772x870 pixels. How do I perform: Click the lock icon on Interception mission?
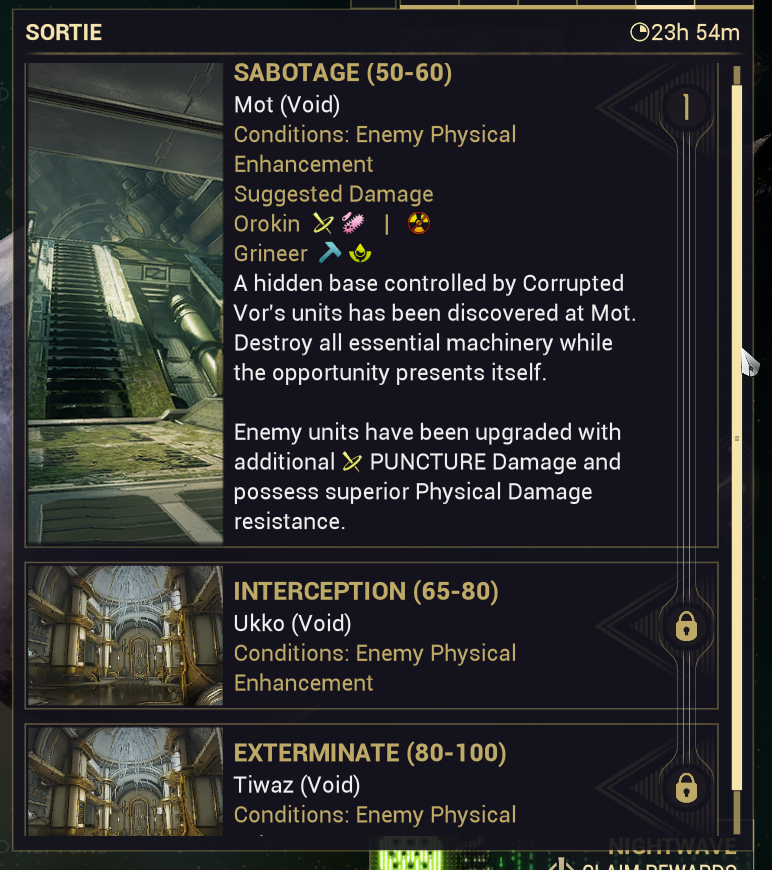(686, 627)
